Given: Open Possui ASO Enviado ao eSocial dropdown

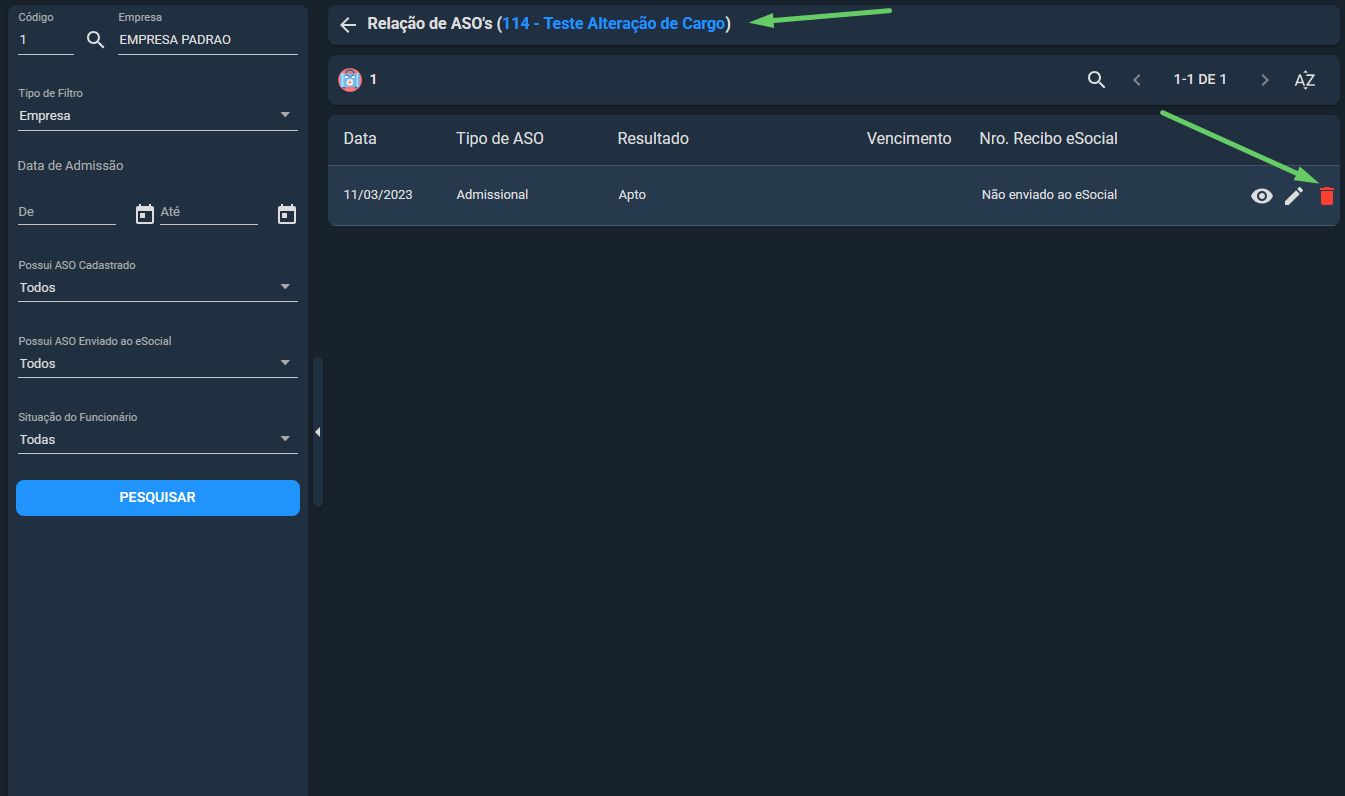Looking at the screenshot, I should click(158, 364).
